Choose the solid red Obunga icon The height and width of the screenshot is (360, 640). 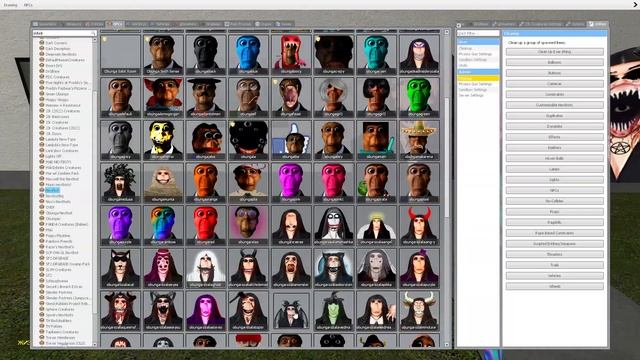(x=206, y=225)
